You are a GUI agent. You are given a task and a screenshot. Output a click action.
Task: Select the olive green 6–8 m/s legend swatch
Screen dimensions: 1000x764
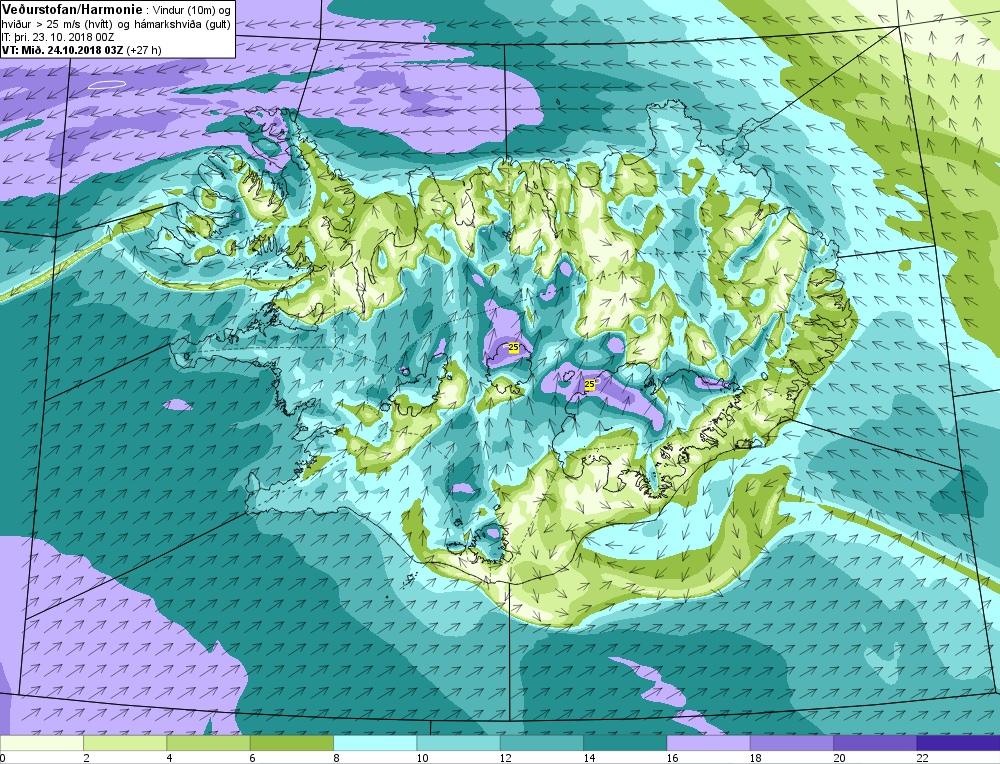click(291, 743)
